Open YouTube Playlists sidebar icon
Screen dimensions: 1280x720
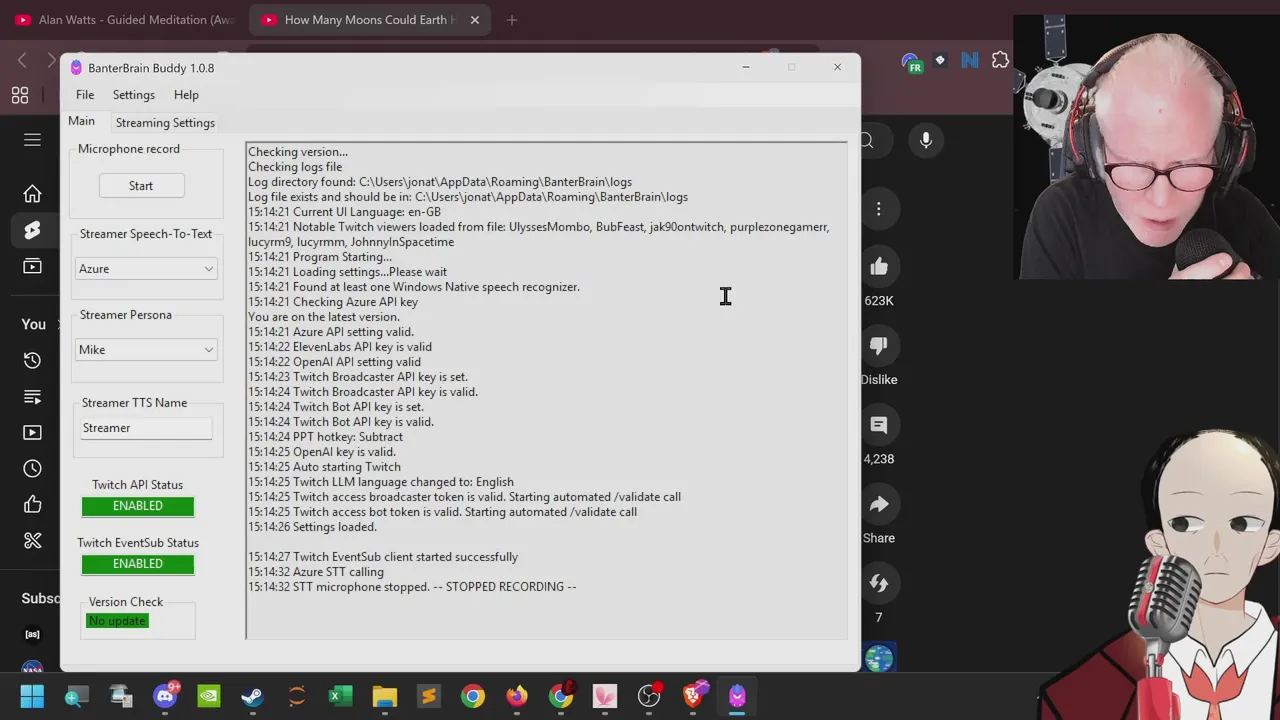pyautogui.click(x=32, y=397)
